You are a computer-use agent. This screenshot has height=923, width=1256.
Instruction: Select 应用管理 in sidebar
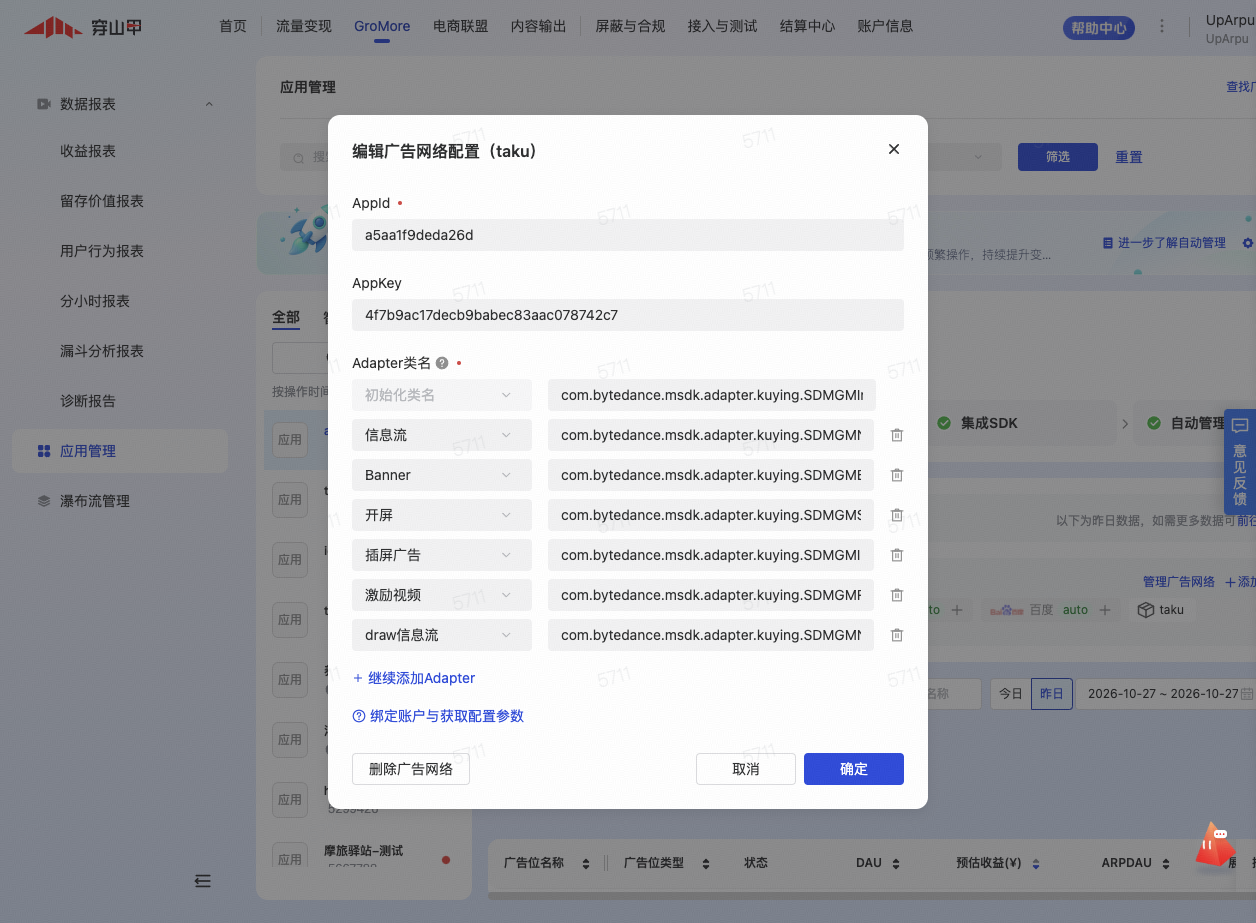pos(120,451)
